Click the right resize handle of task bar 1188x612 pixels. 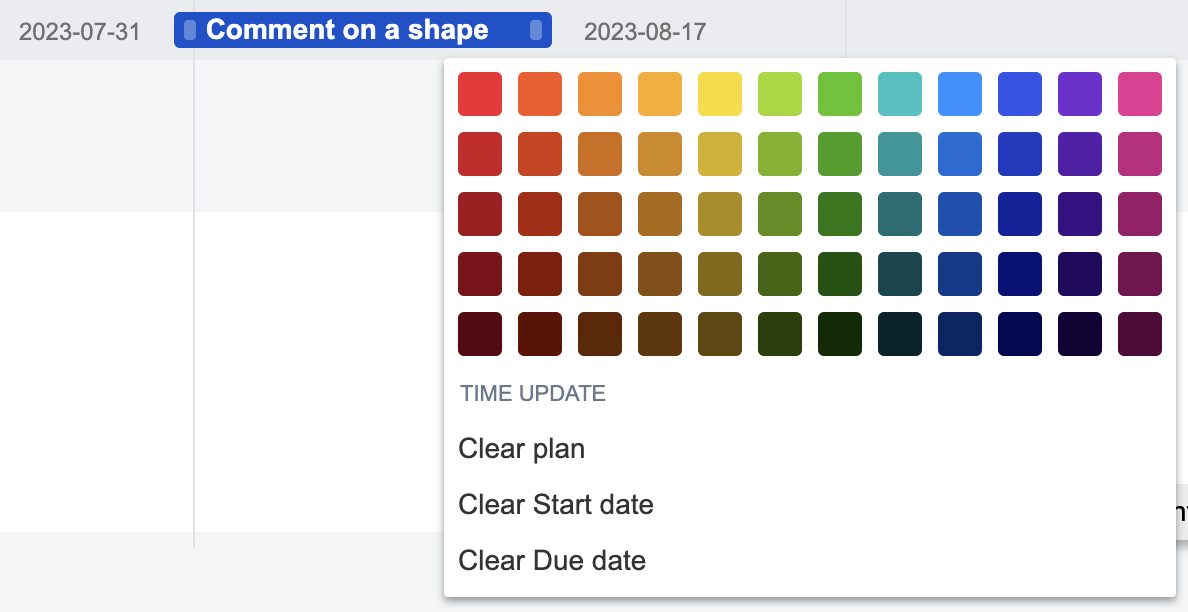536,30
